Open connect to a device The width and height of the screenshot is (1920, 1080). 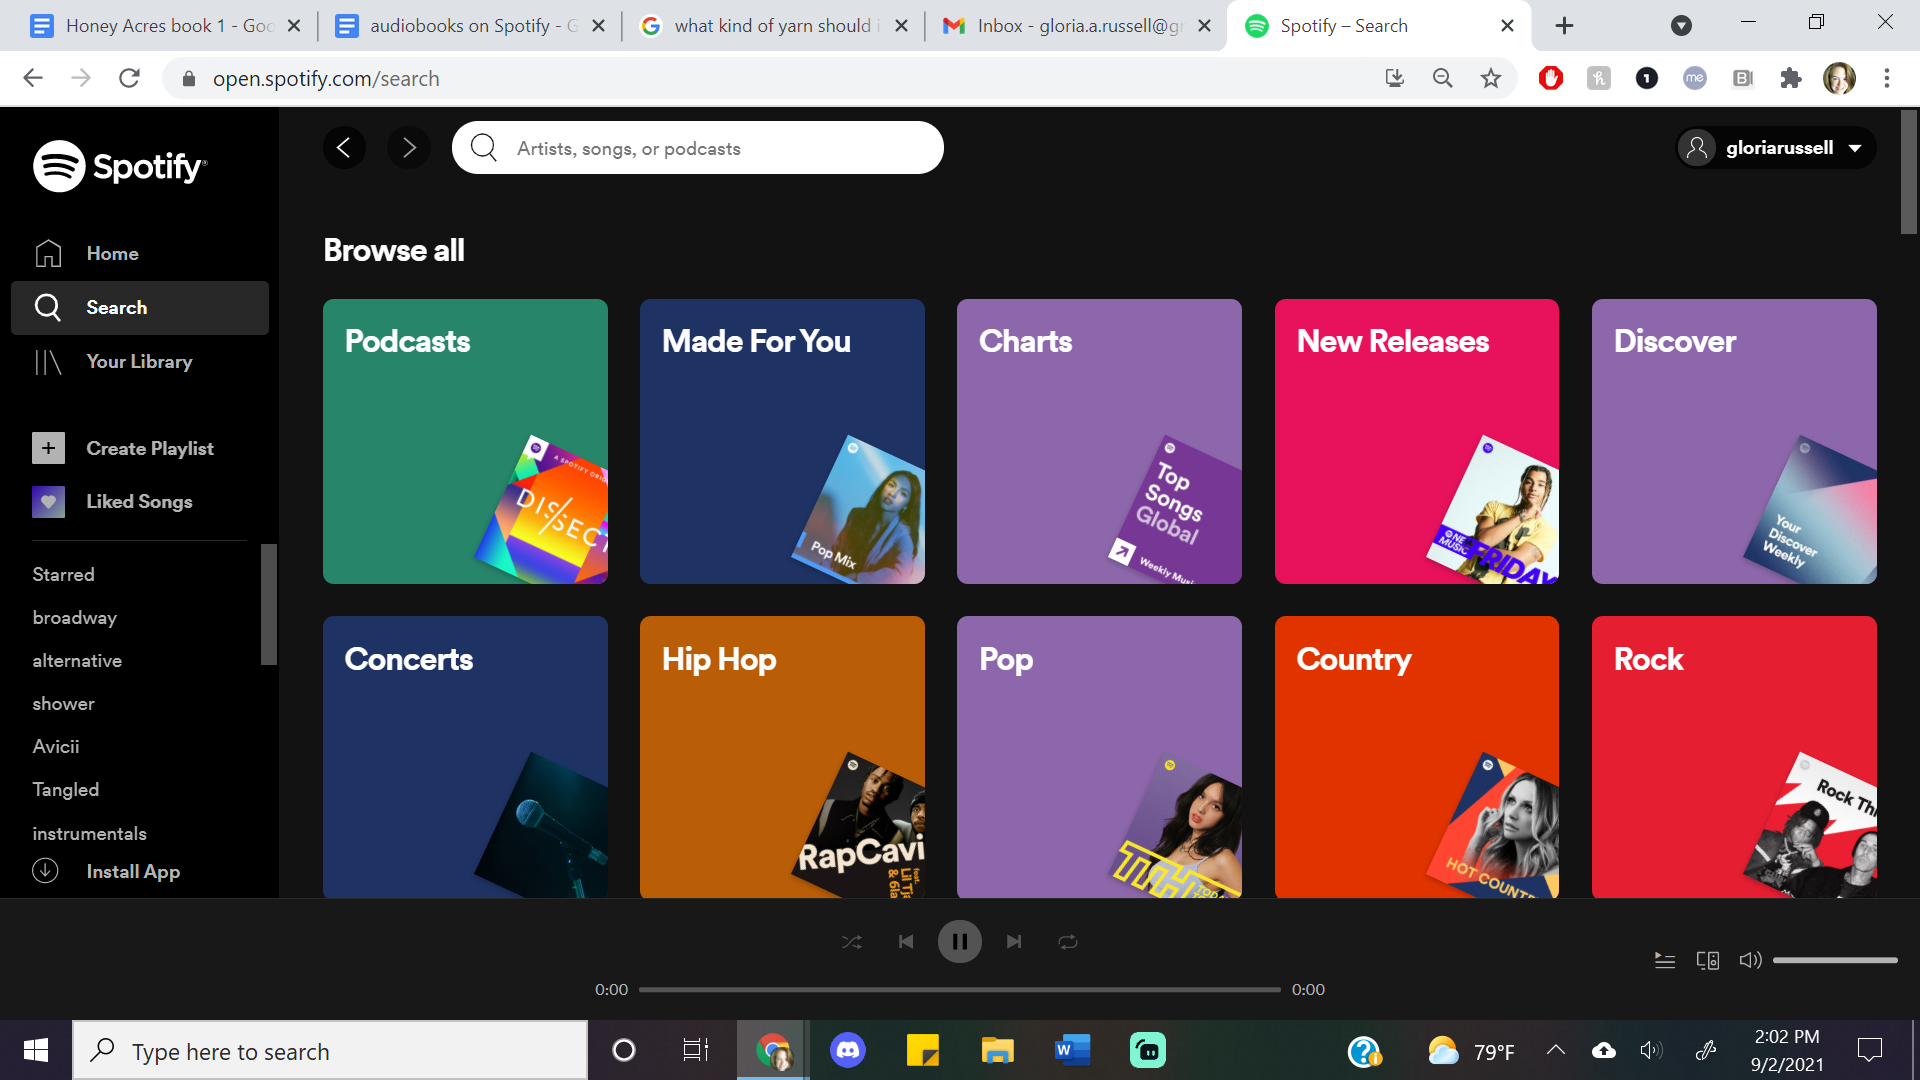1708,960
